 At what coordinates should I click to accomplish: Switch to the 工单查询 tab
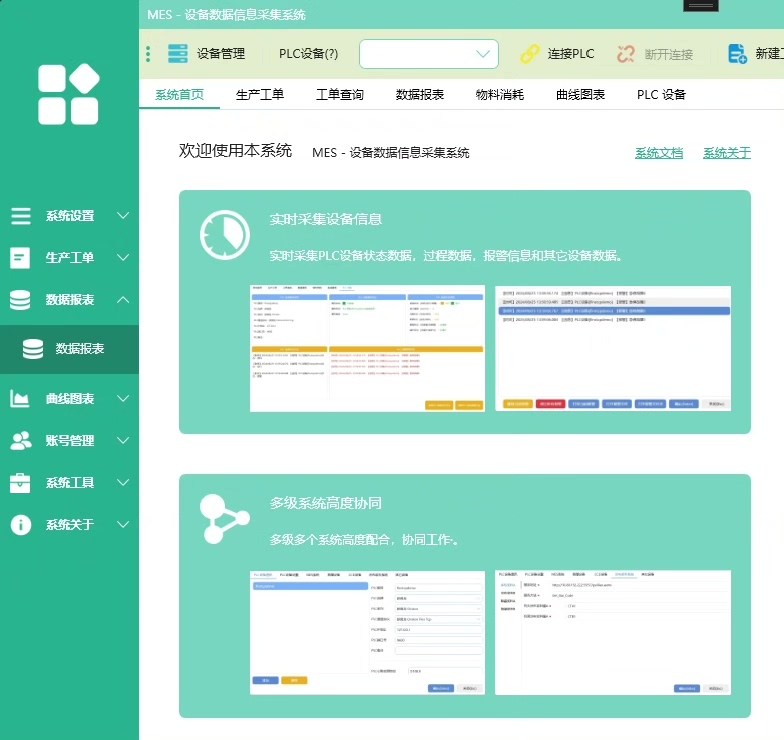(x=340, y=95)
